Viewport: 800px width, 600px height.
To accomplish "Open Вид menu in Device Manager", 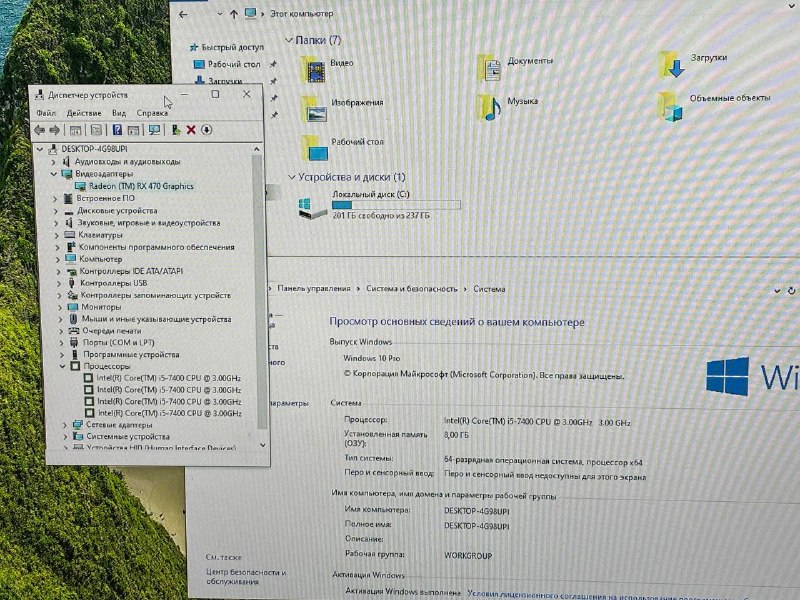I will pos(119,113).
